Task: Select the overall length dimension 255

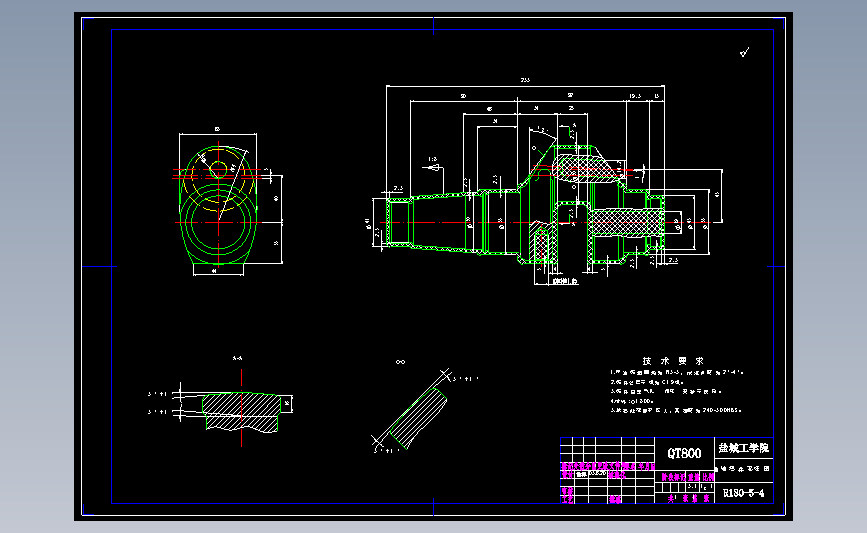Action: 525,80
